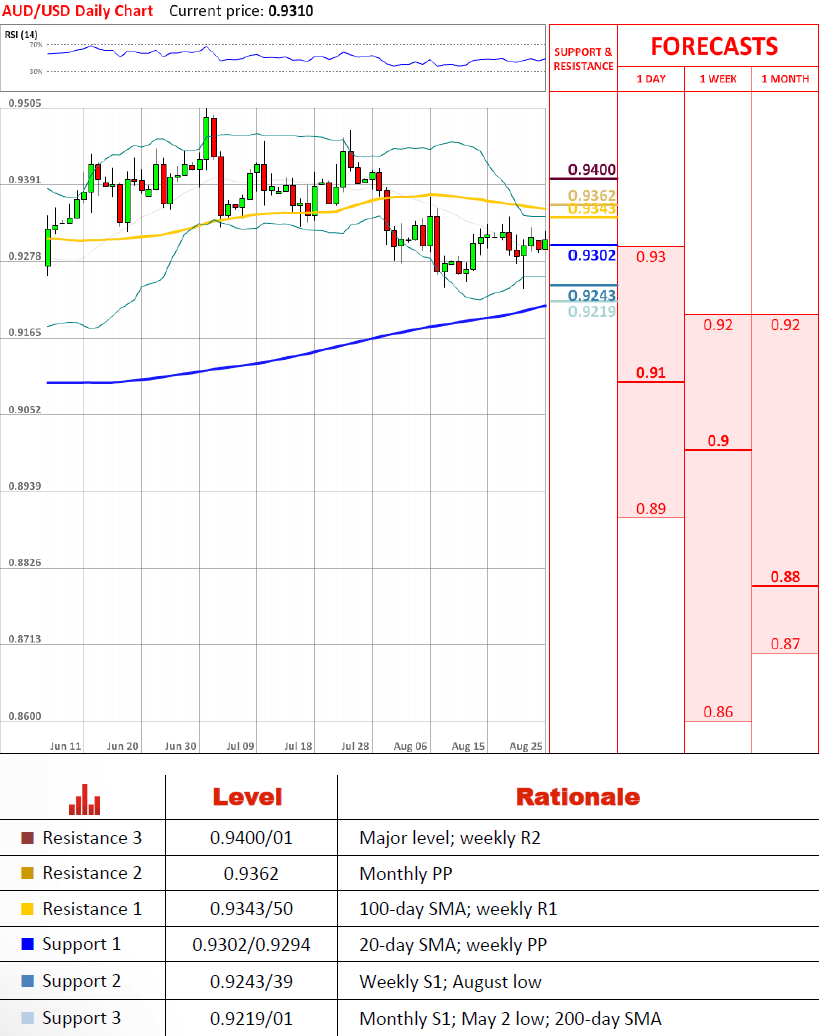Screen dimensions: 820x1036
Task: Click the Resistance 2 gold color swatch
Action: [x=27, y=873]
